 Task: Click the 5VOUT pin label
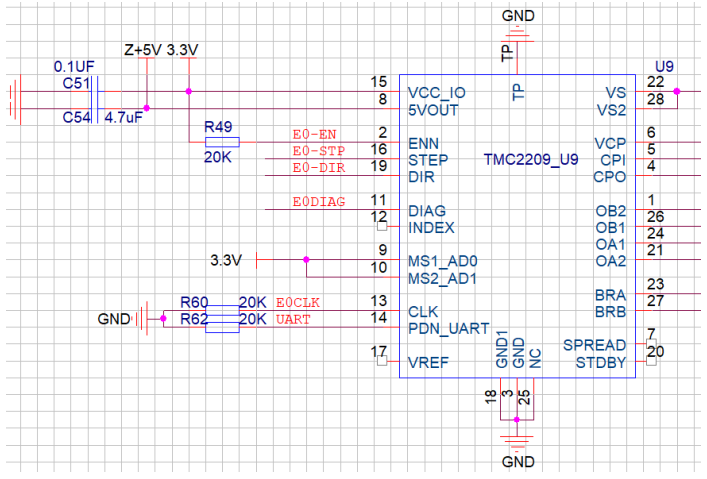433,110
